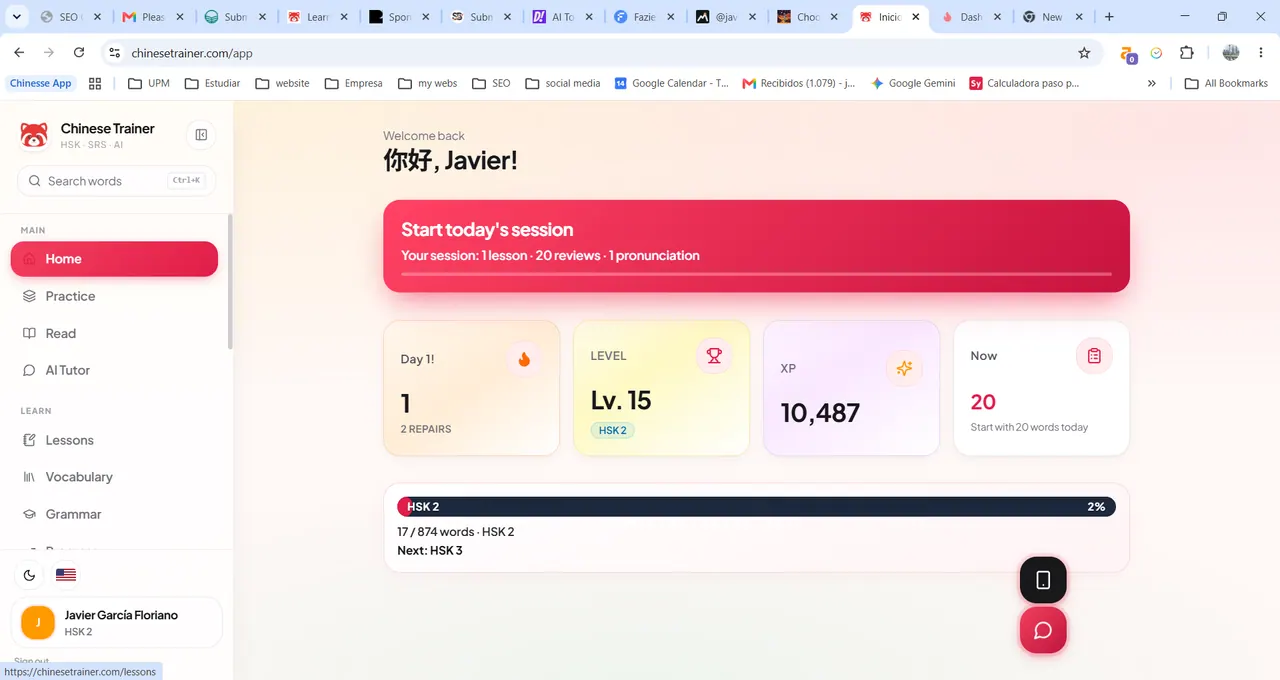Open Chrome profile avatar
1280x680 pixels.
1231,53
